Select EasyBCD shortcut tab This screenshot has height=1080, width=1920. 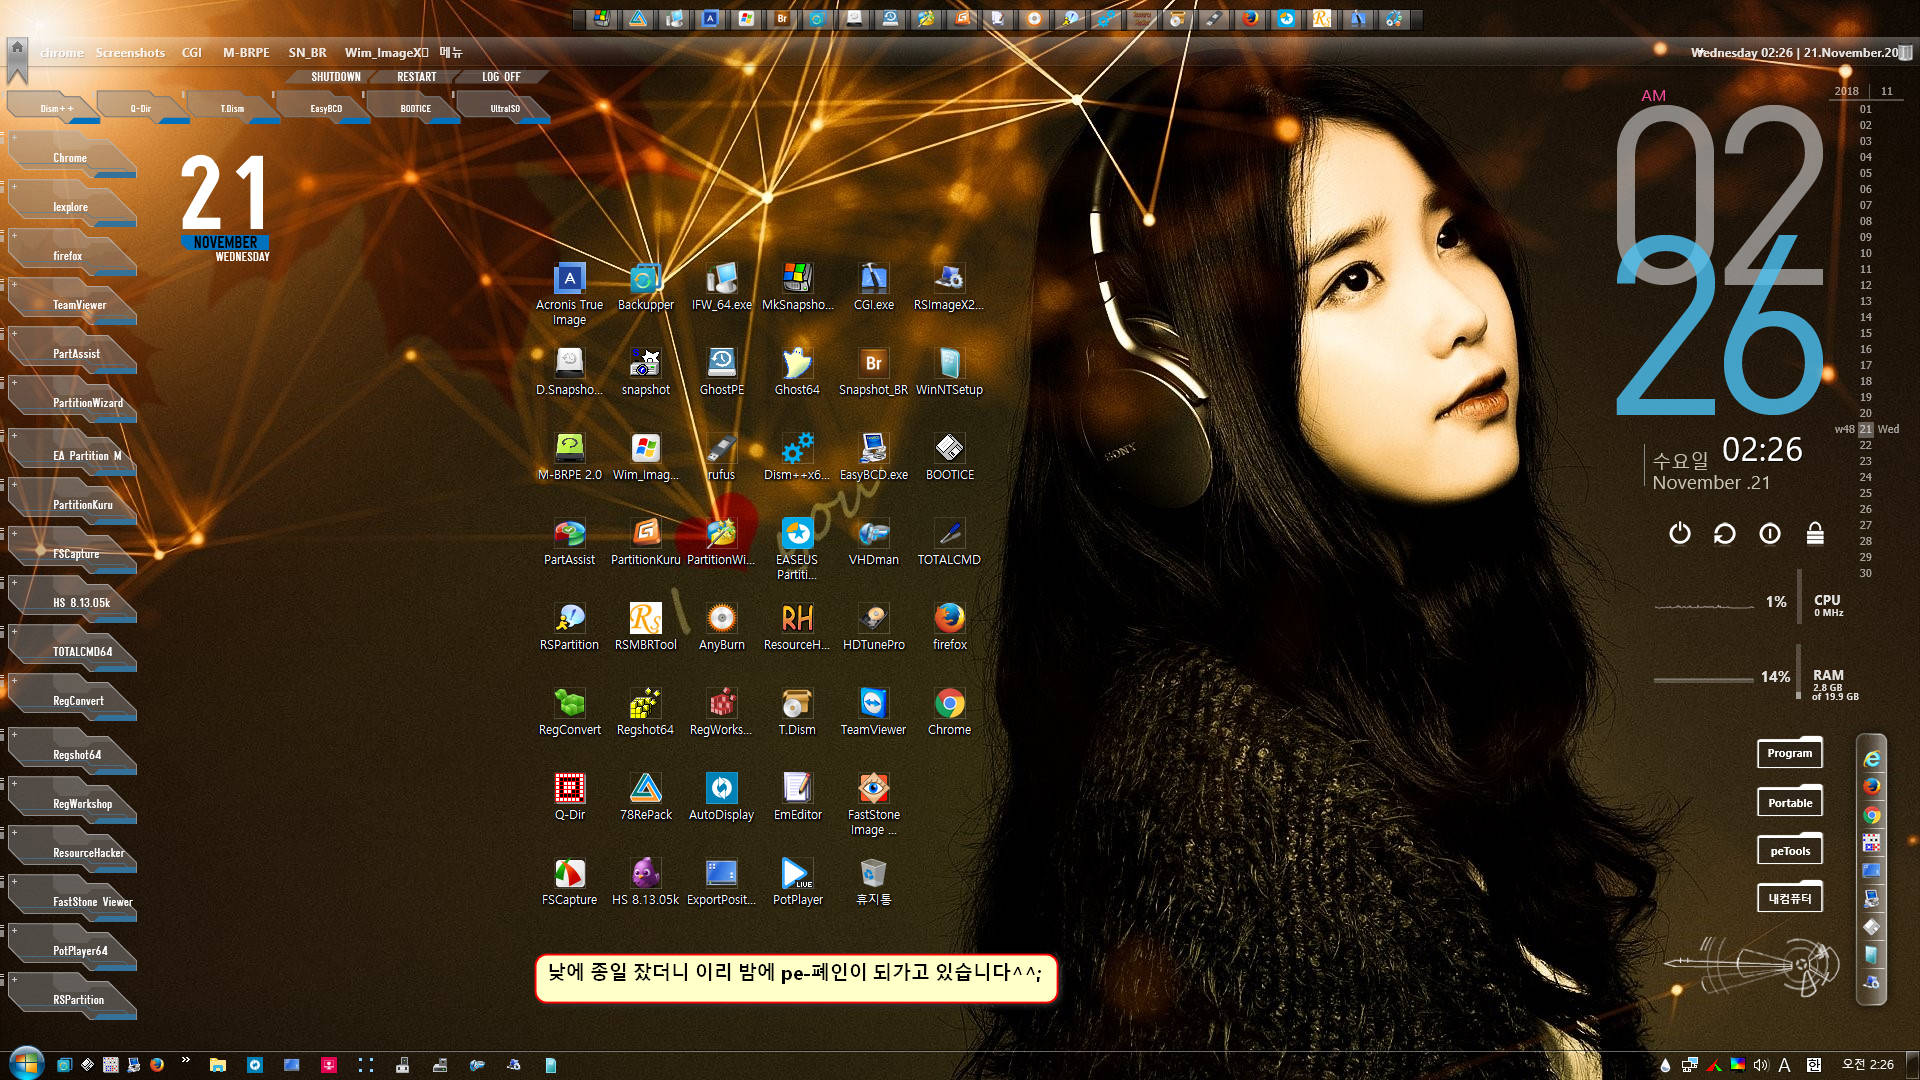point(325,108)
